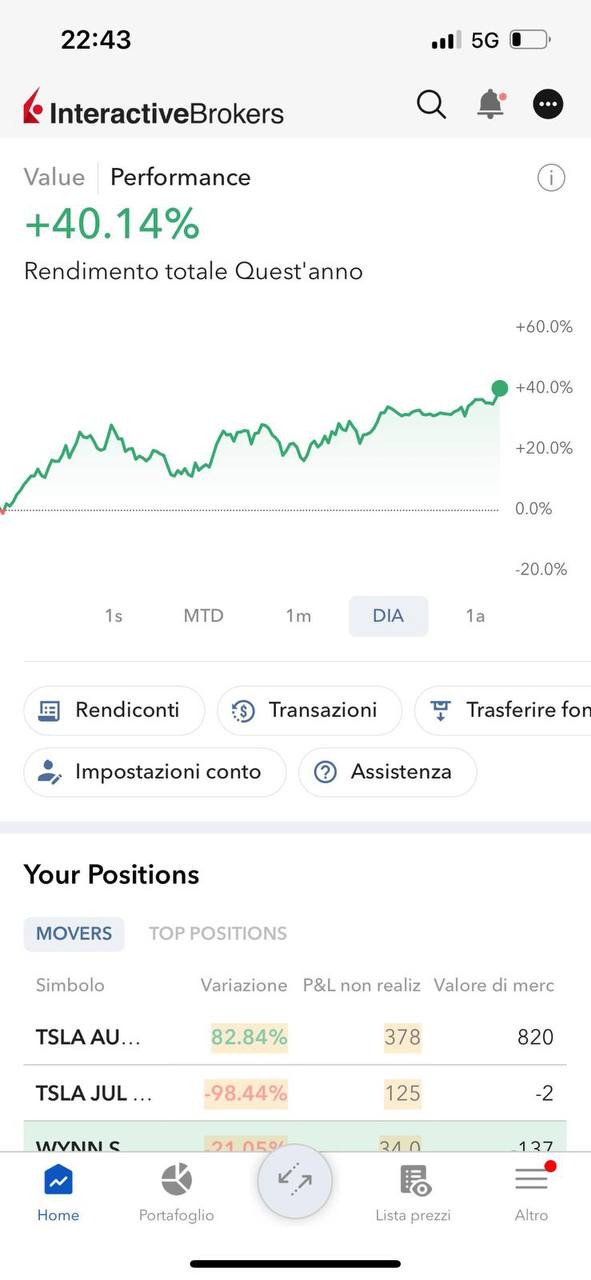Select the 1a time range
591x1280 pixels.
tap(475, 616)
